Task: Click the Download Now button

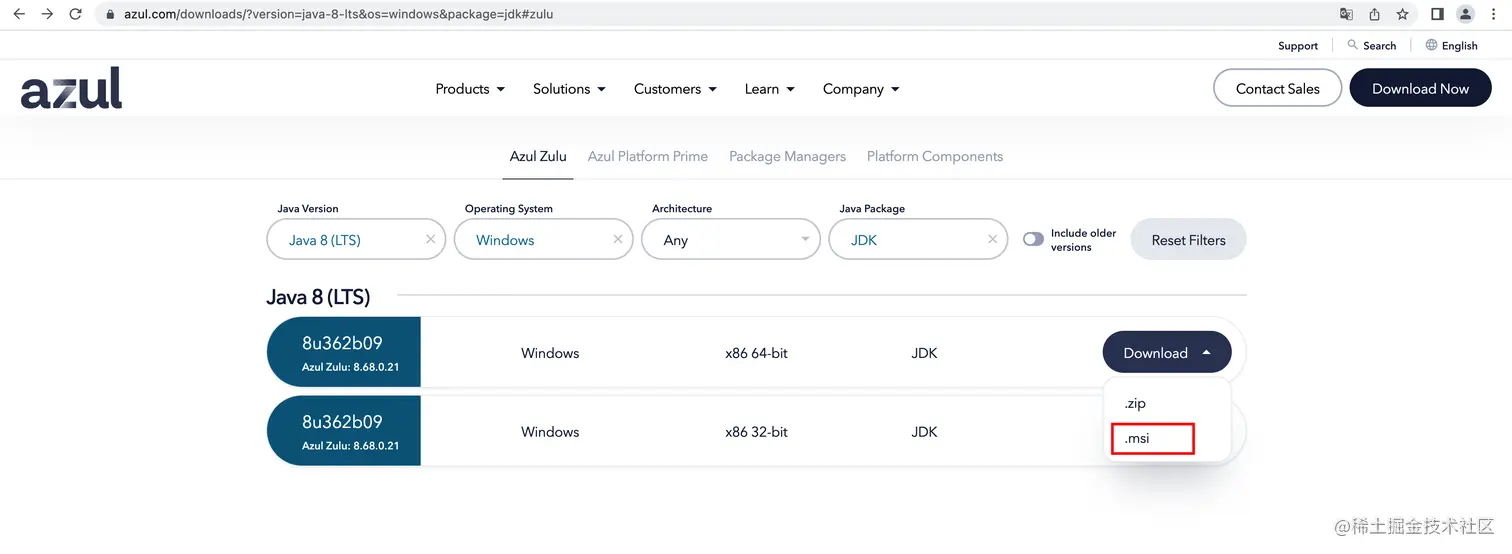Action: (1420, 88)
